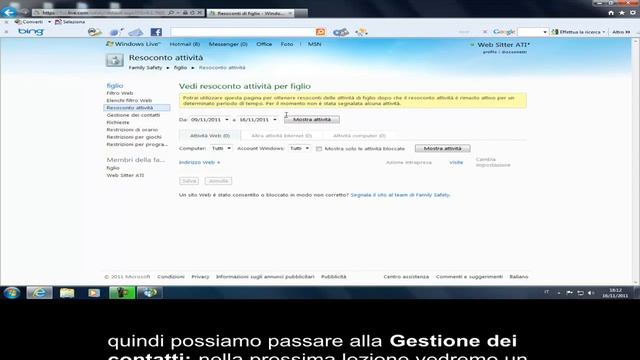Open Foto menu item

tap(287, 44)
